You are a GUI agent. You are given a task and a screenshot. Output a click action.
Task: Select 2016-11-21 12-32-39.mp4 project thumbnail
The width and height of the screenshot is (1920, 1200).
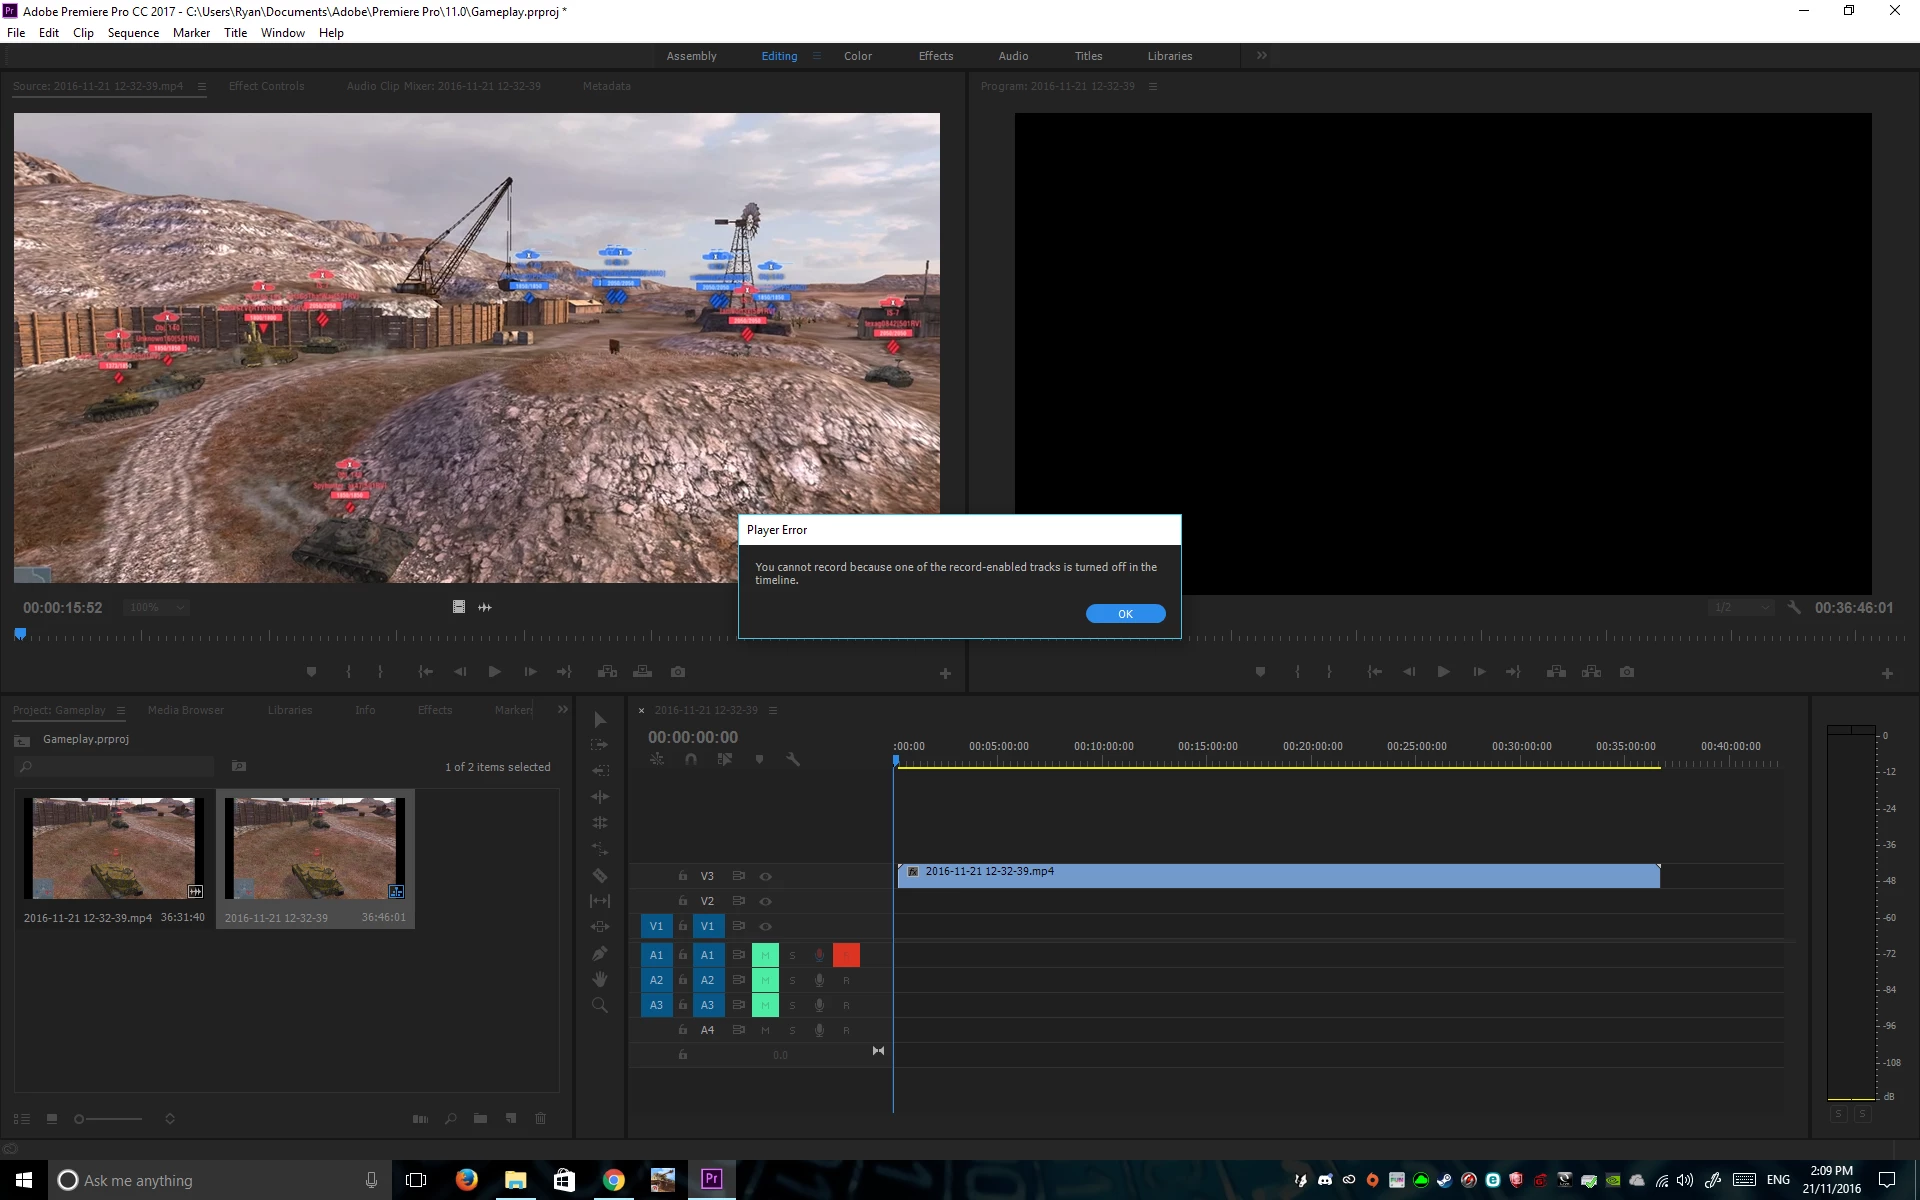point(114,848)
